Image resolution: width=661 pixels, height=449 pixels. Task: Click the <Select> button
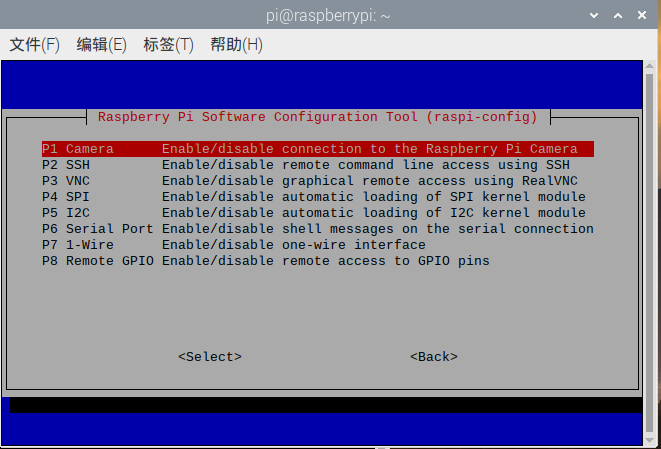[210, 357]
